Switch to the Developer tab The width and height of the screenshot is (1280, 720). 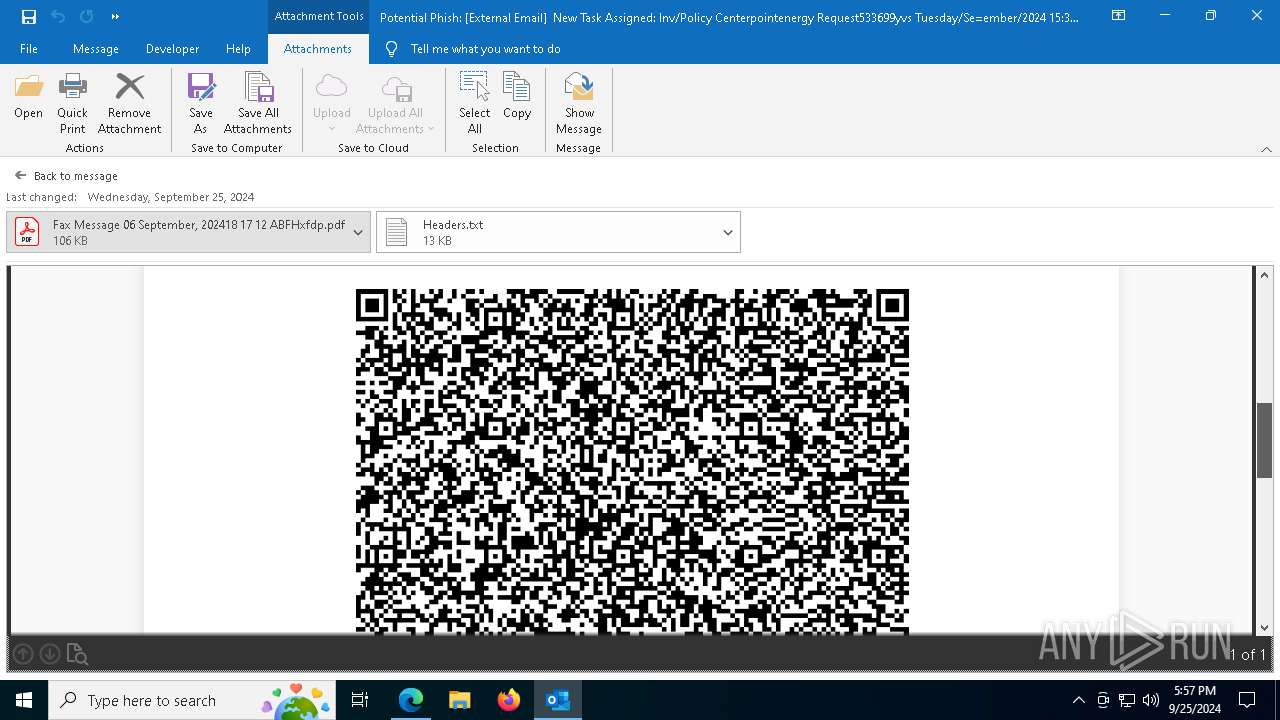(172, 48)
